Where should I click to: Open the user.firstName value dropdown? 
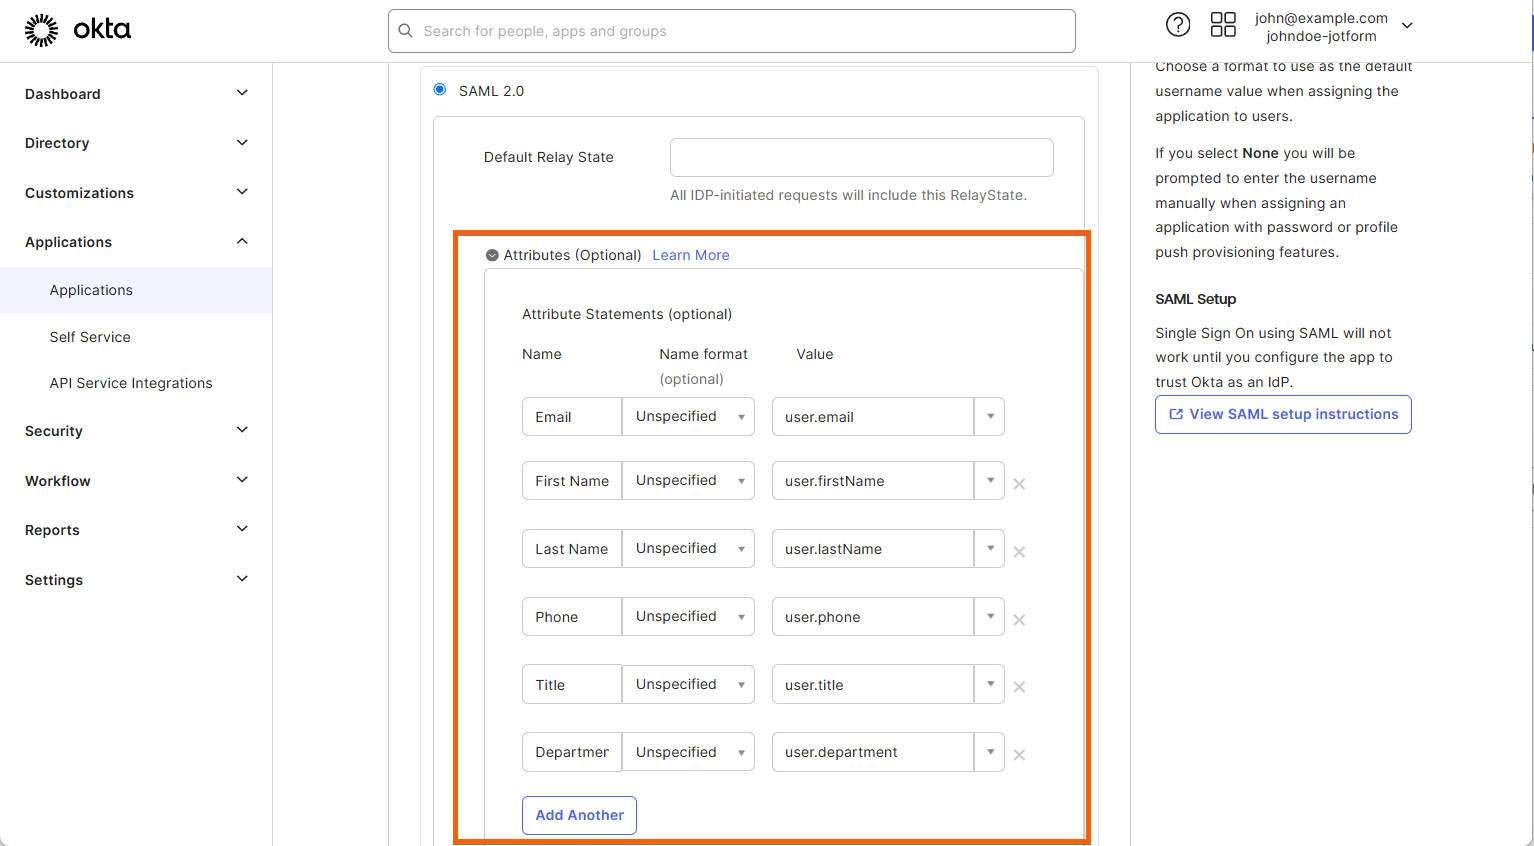[989, 481]
